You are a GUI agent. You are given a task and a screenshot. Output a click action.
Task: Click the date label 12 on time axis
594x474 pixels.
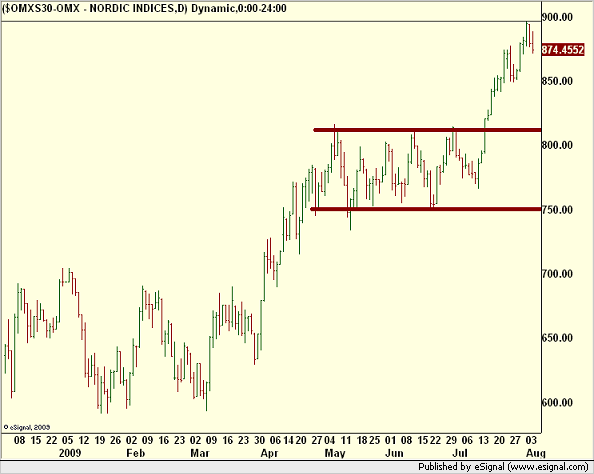pyautogui.click(x=84, y=440)
